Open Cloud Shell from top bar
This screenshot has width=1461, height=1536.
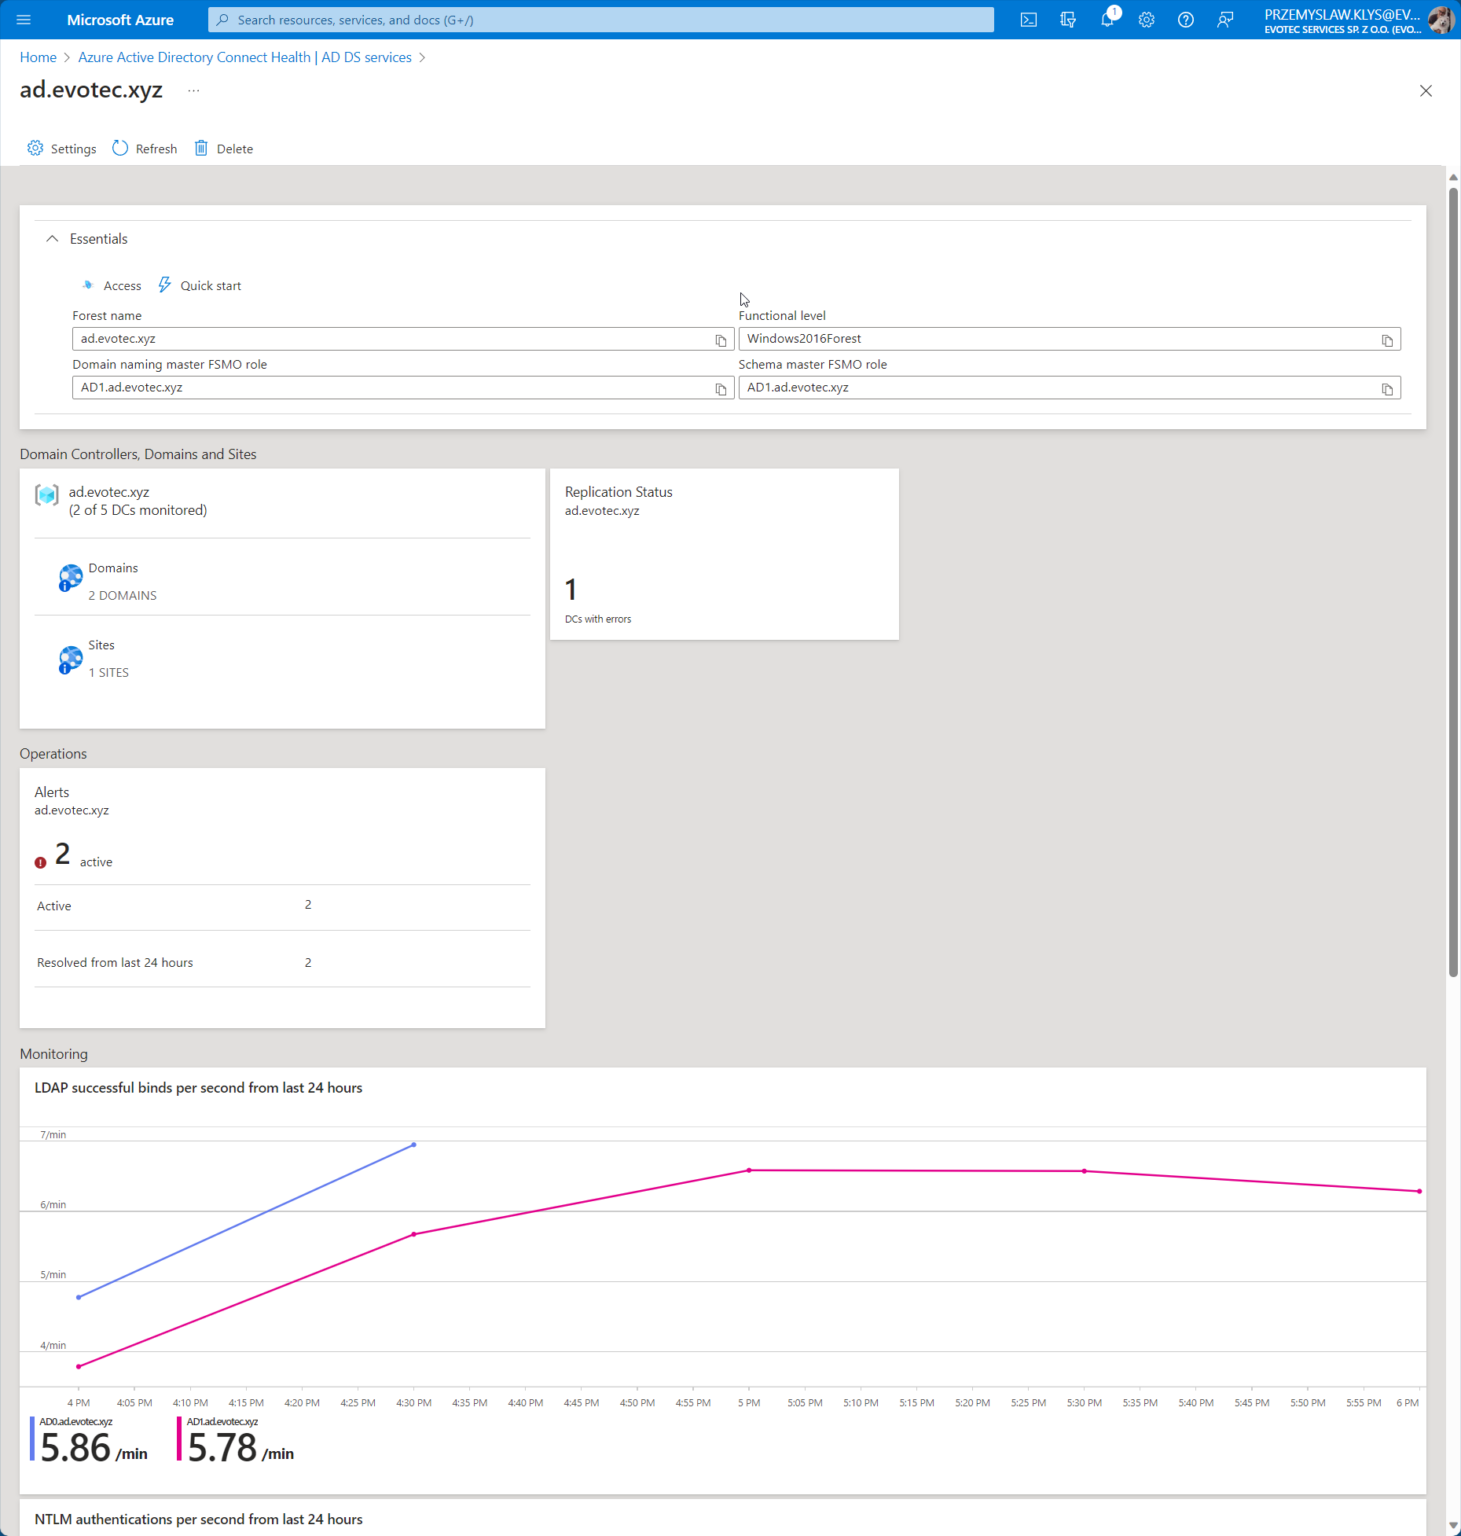pyautogui.click(x=1028, y=19)
